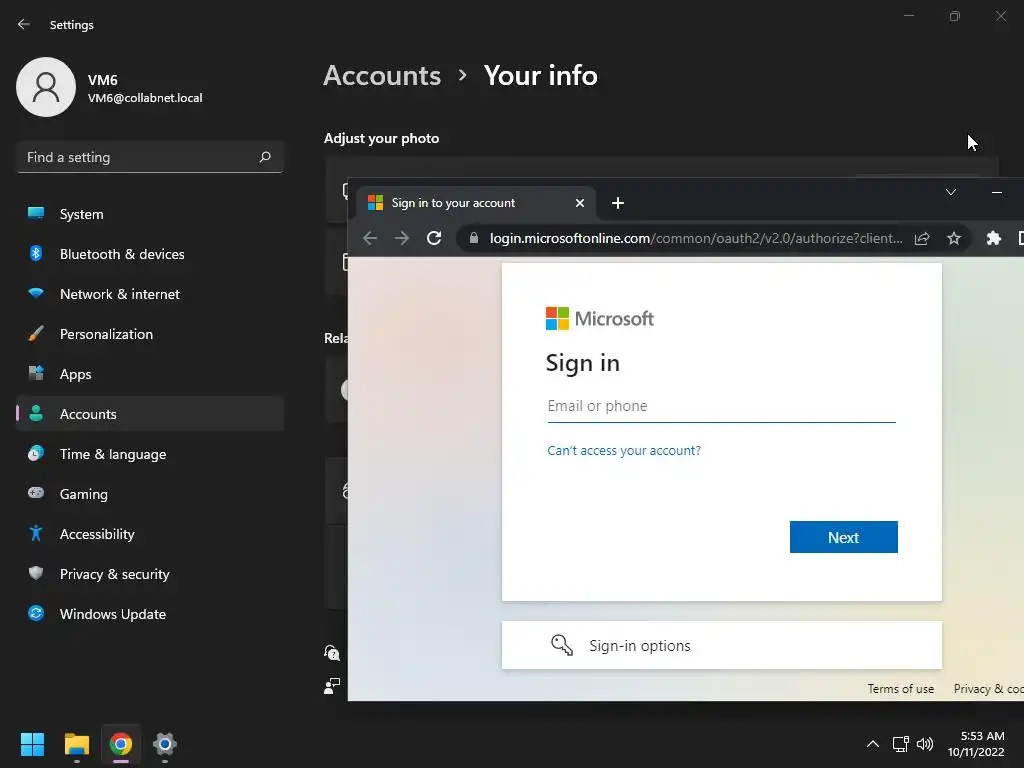Image resolution: width=1024 pixels, height=768 pixels.
Task: Click the search magnifier icon in Settings
Action: tap(264, 157)
